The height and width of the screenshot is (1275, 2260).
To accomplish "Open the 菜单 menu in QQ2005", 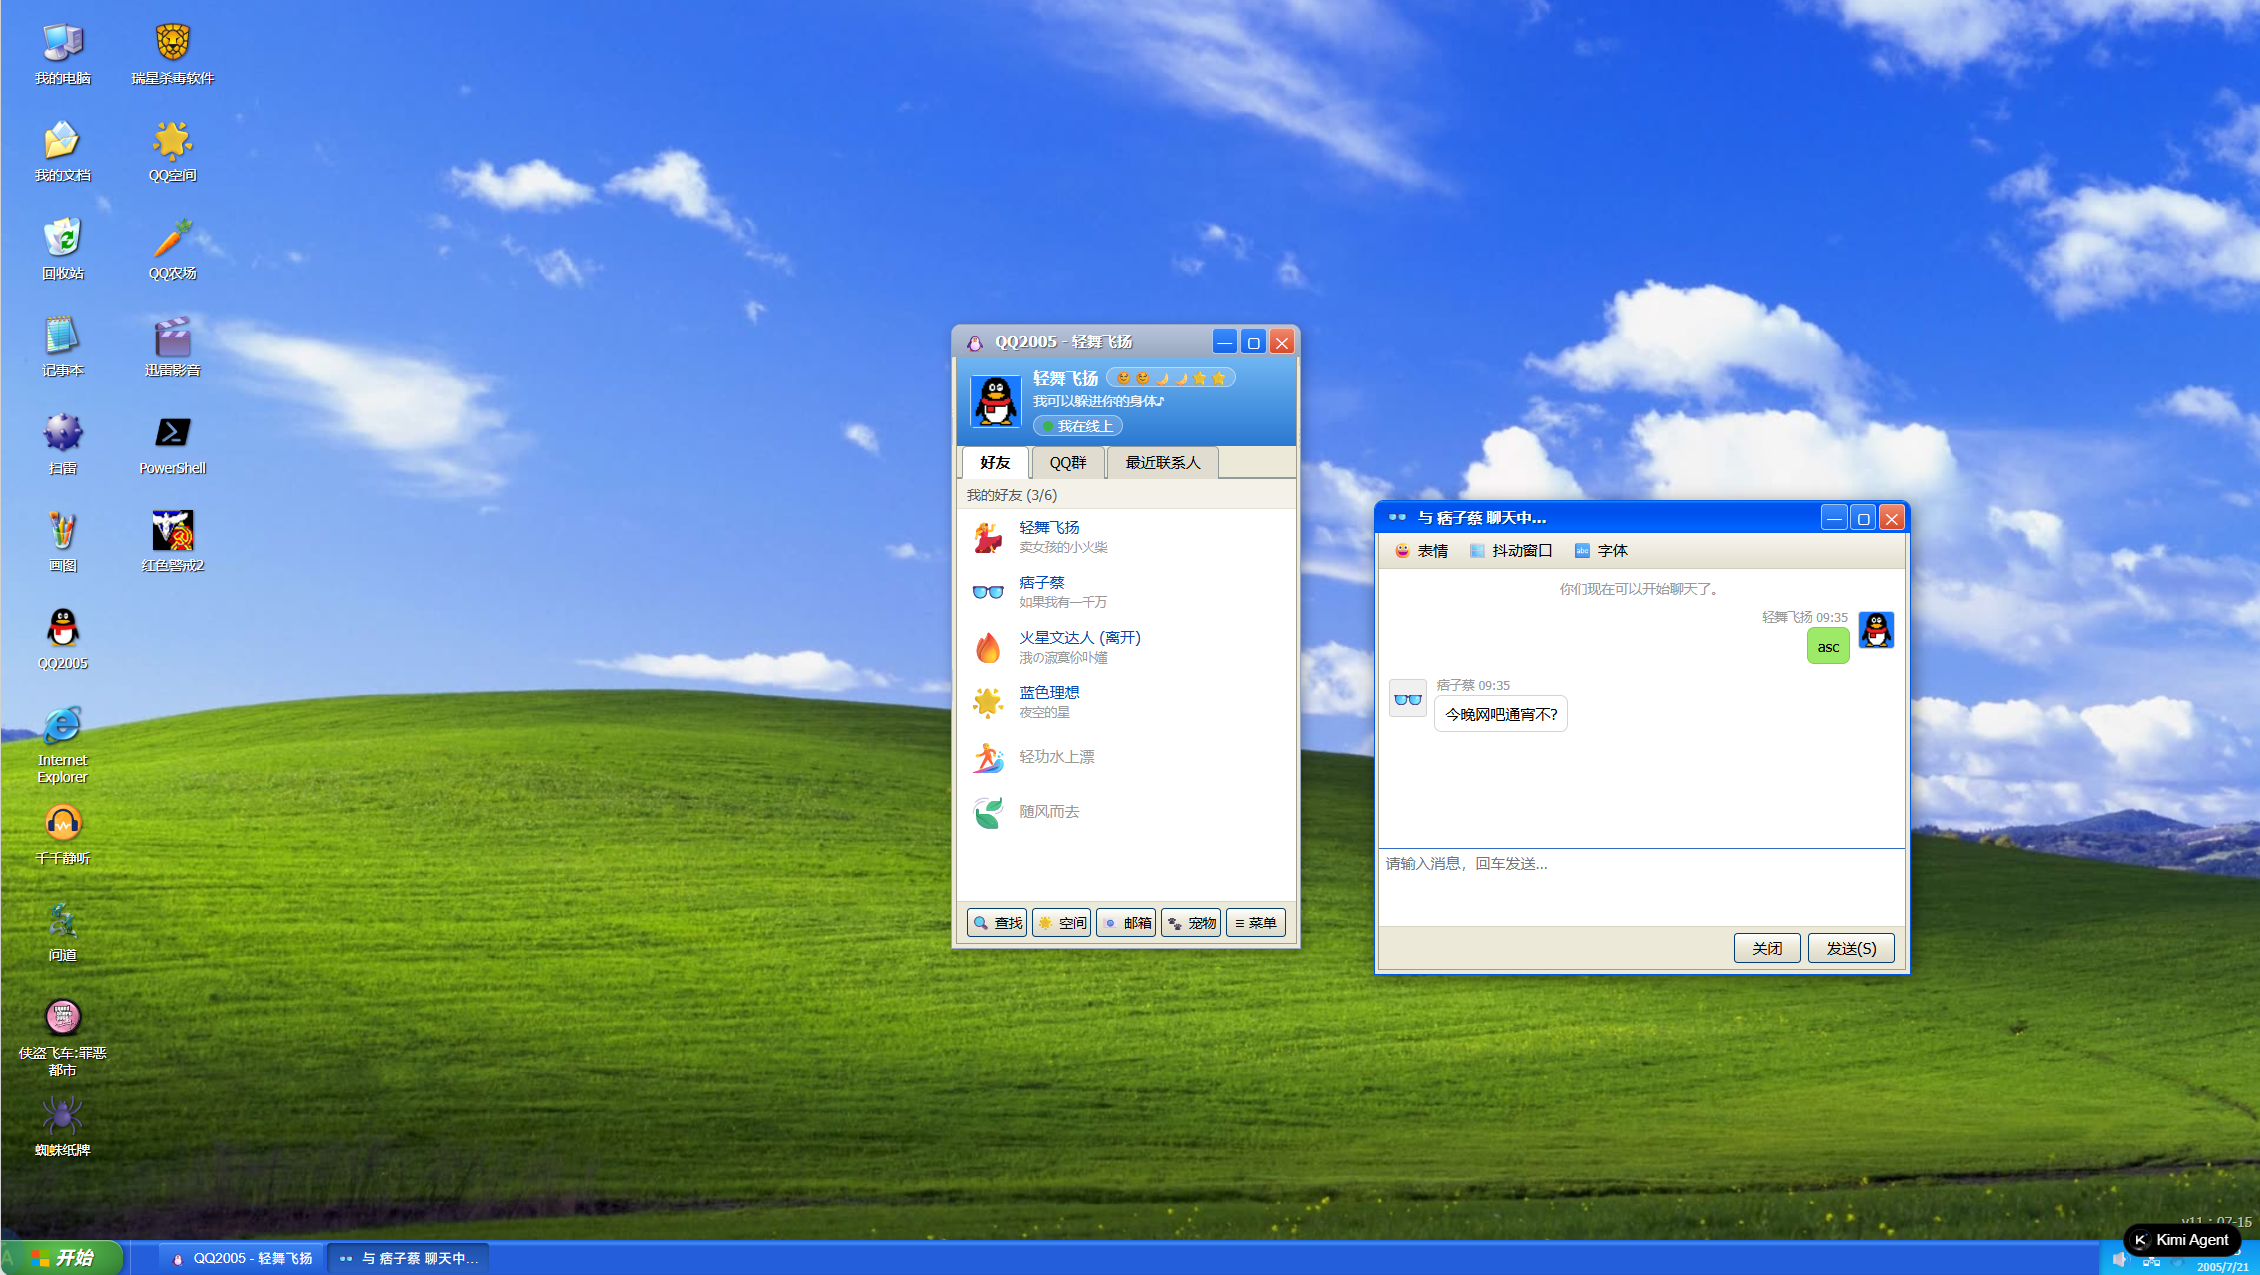I will coord(1256,923).
